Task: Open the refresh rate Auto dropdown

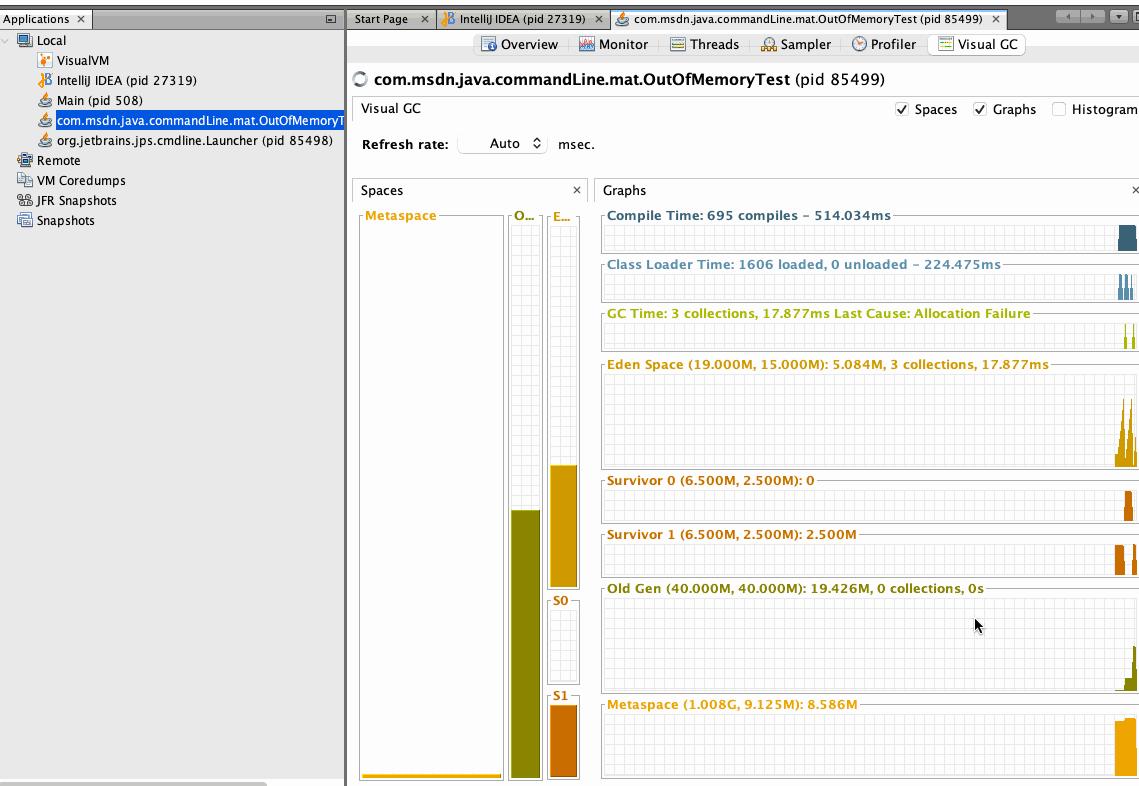Action: pyautogui.click(x=502, y=143)
